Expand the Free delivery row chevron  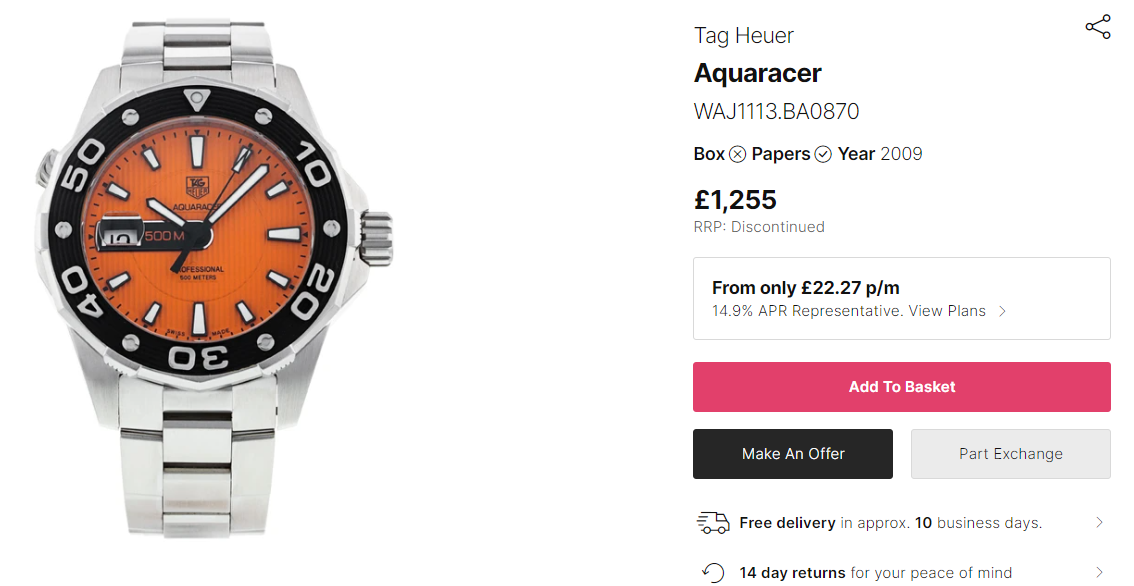[x=1099, y=522]
